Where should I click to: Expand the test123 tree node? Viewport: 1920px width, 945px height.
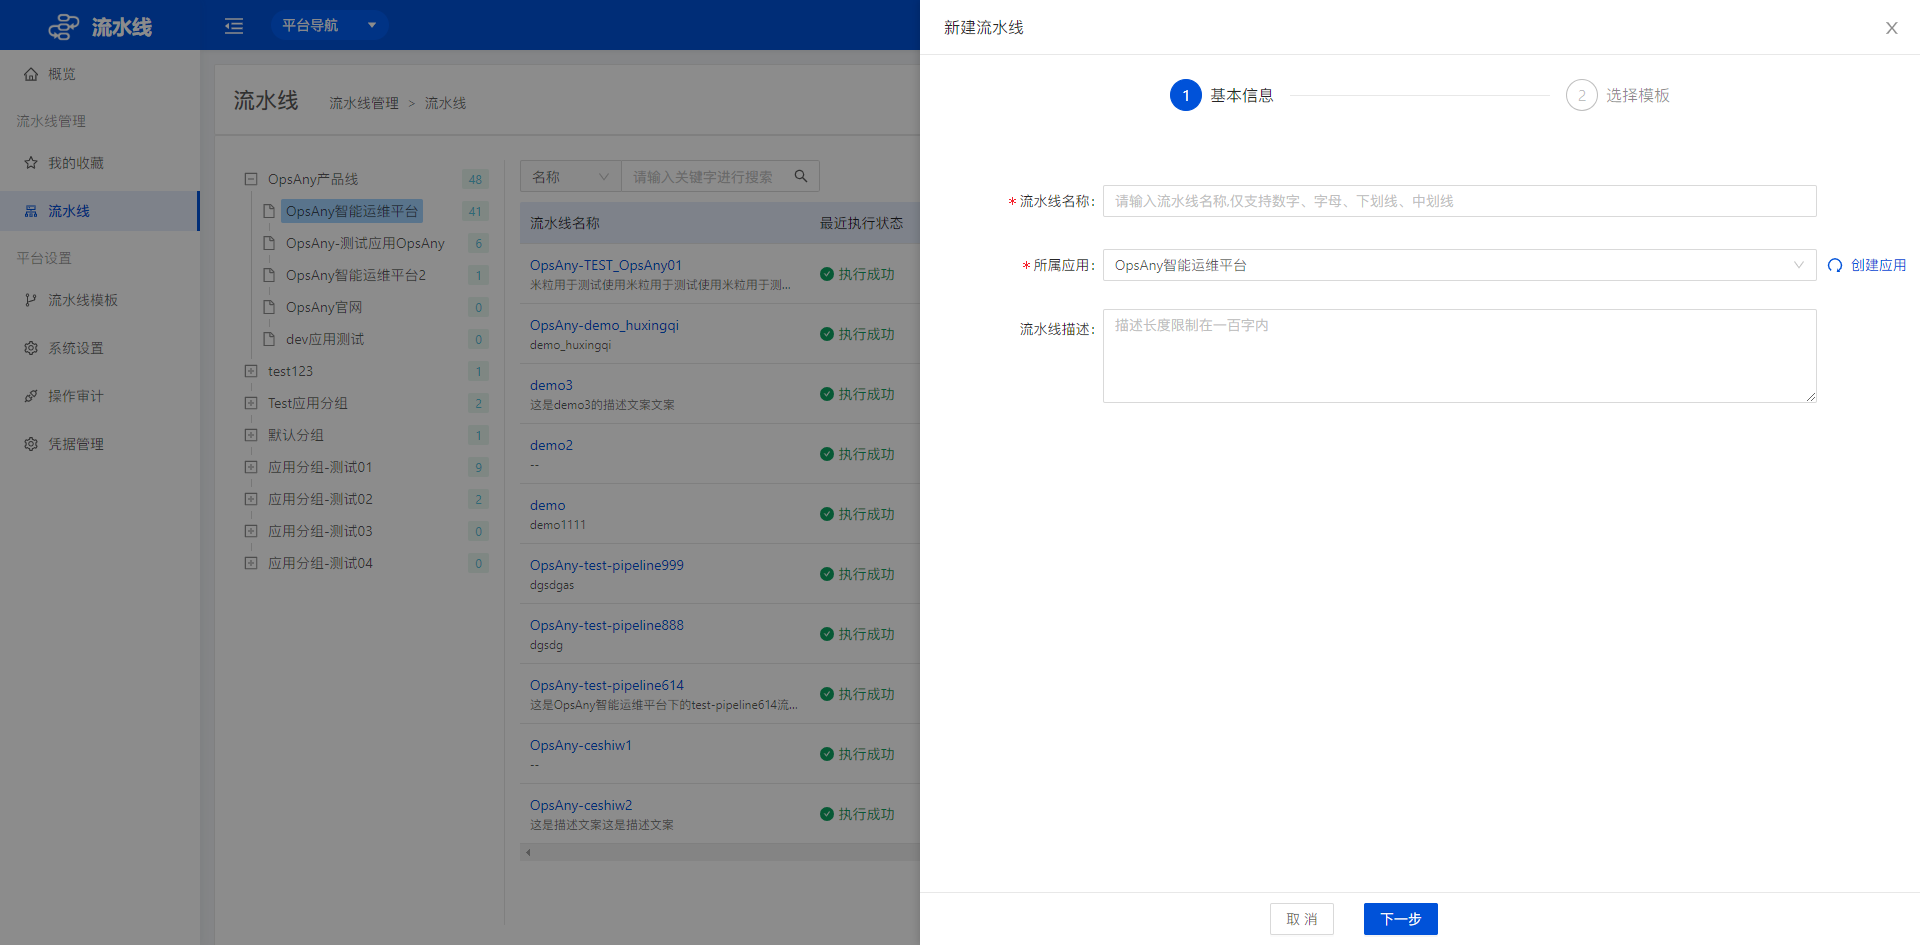[251, 371]
